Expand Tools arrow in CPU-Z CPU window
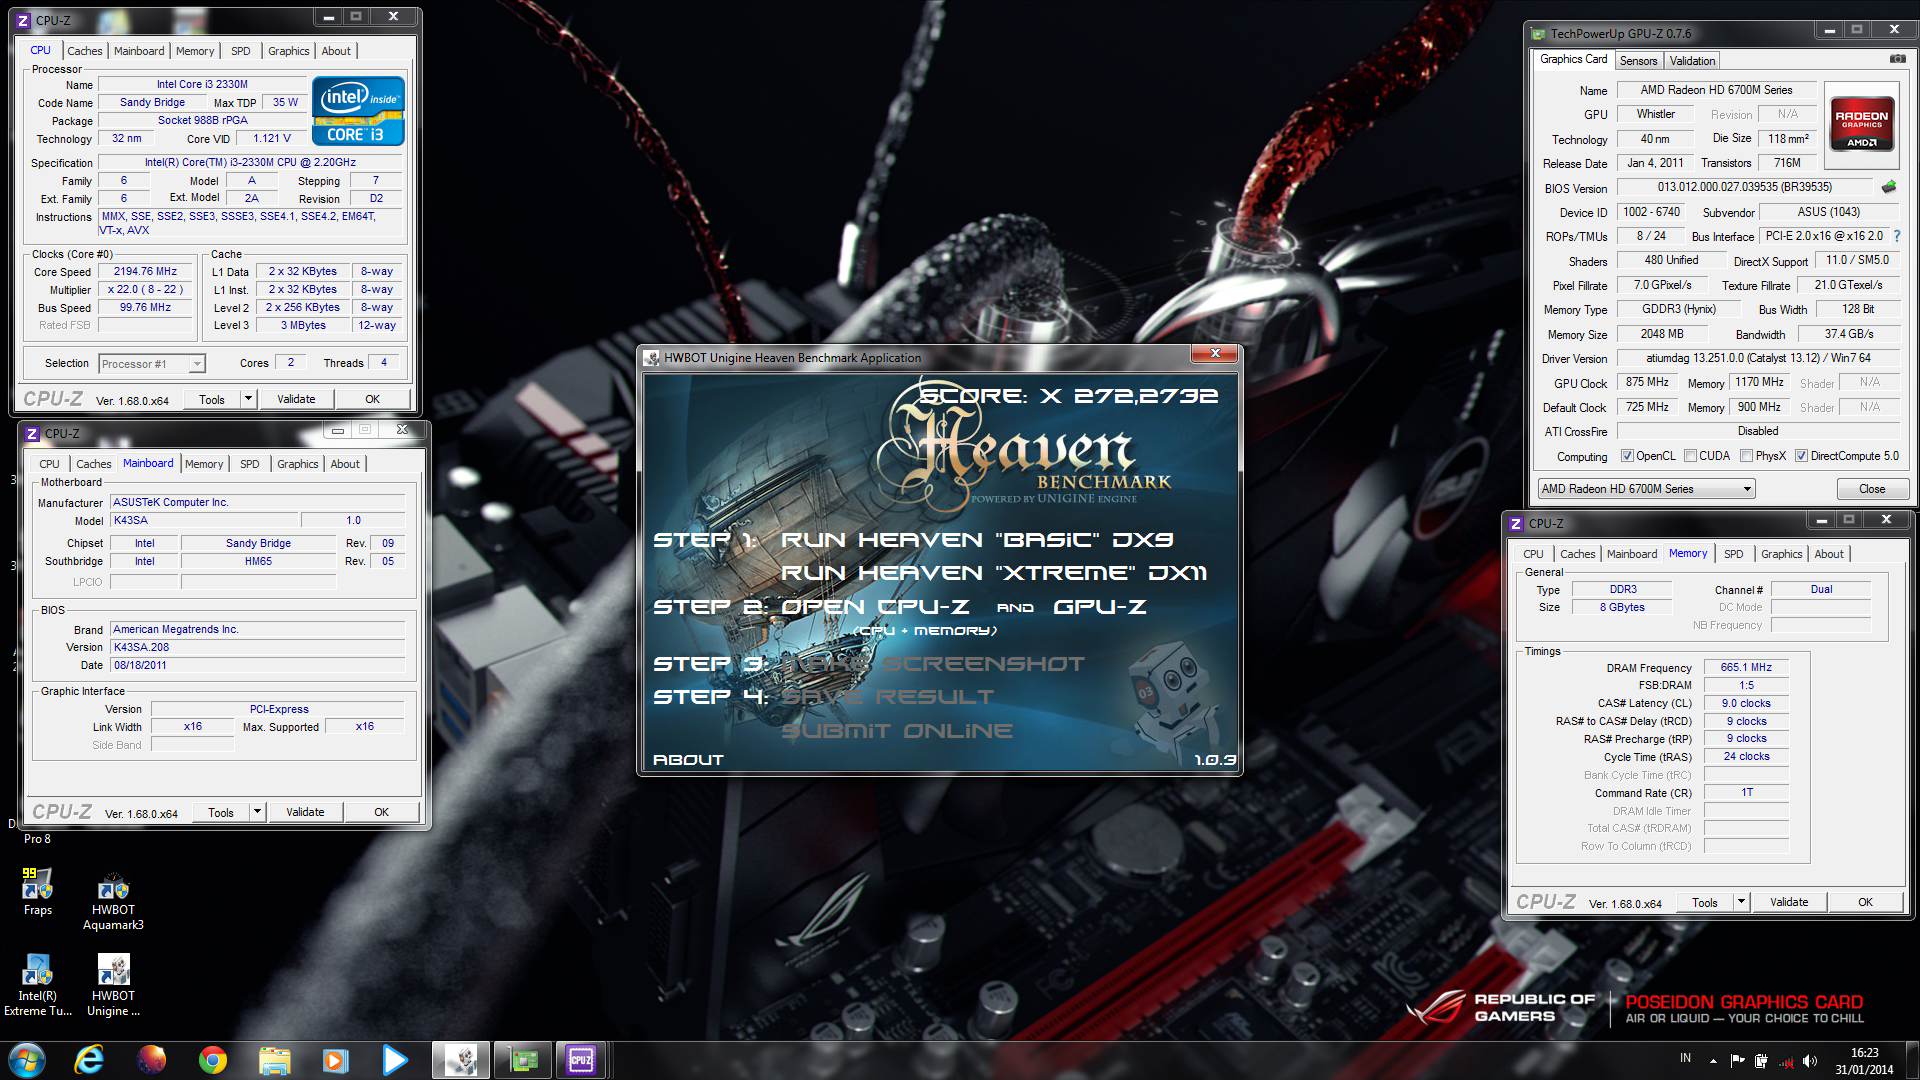Screen dimensions: 1920x1080 click(248, 399)
